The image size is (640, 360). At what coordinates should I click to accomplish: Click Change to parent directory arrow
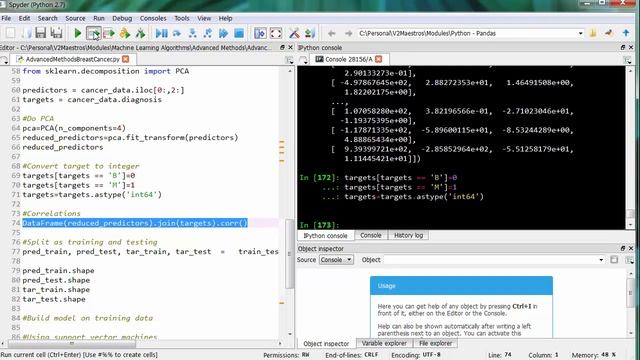pyautogui.click(x=626, y=33)
